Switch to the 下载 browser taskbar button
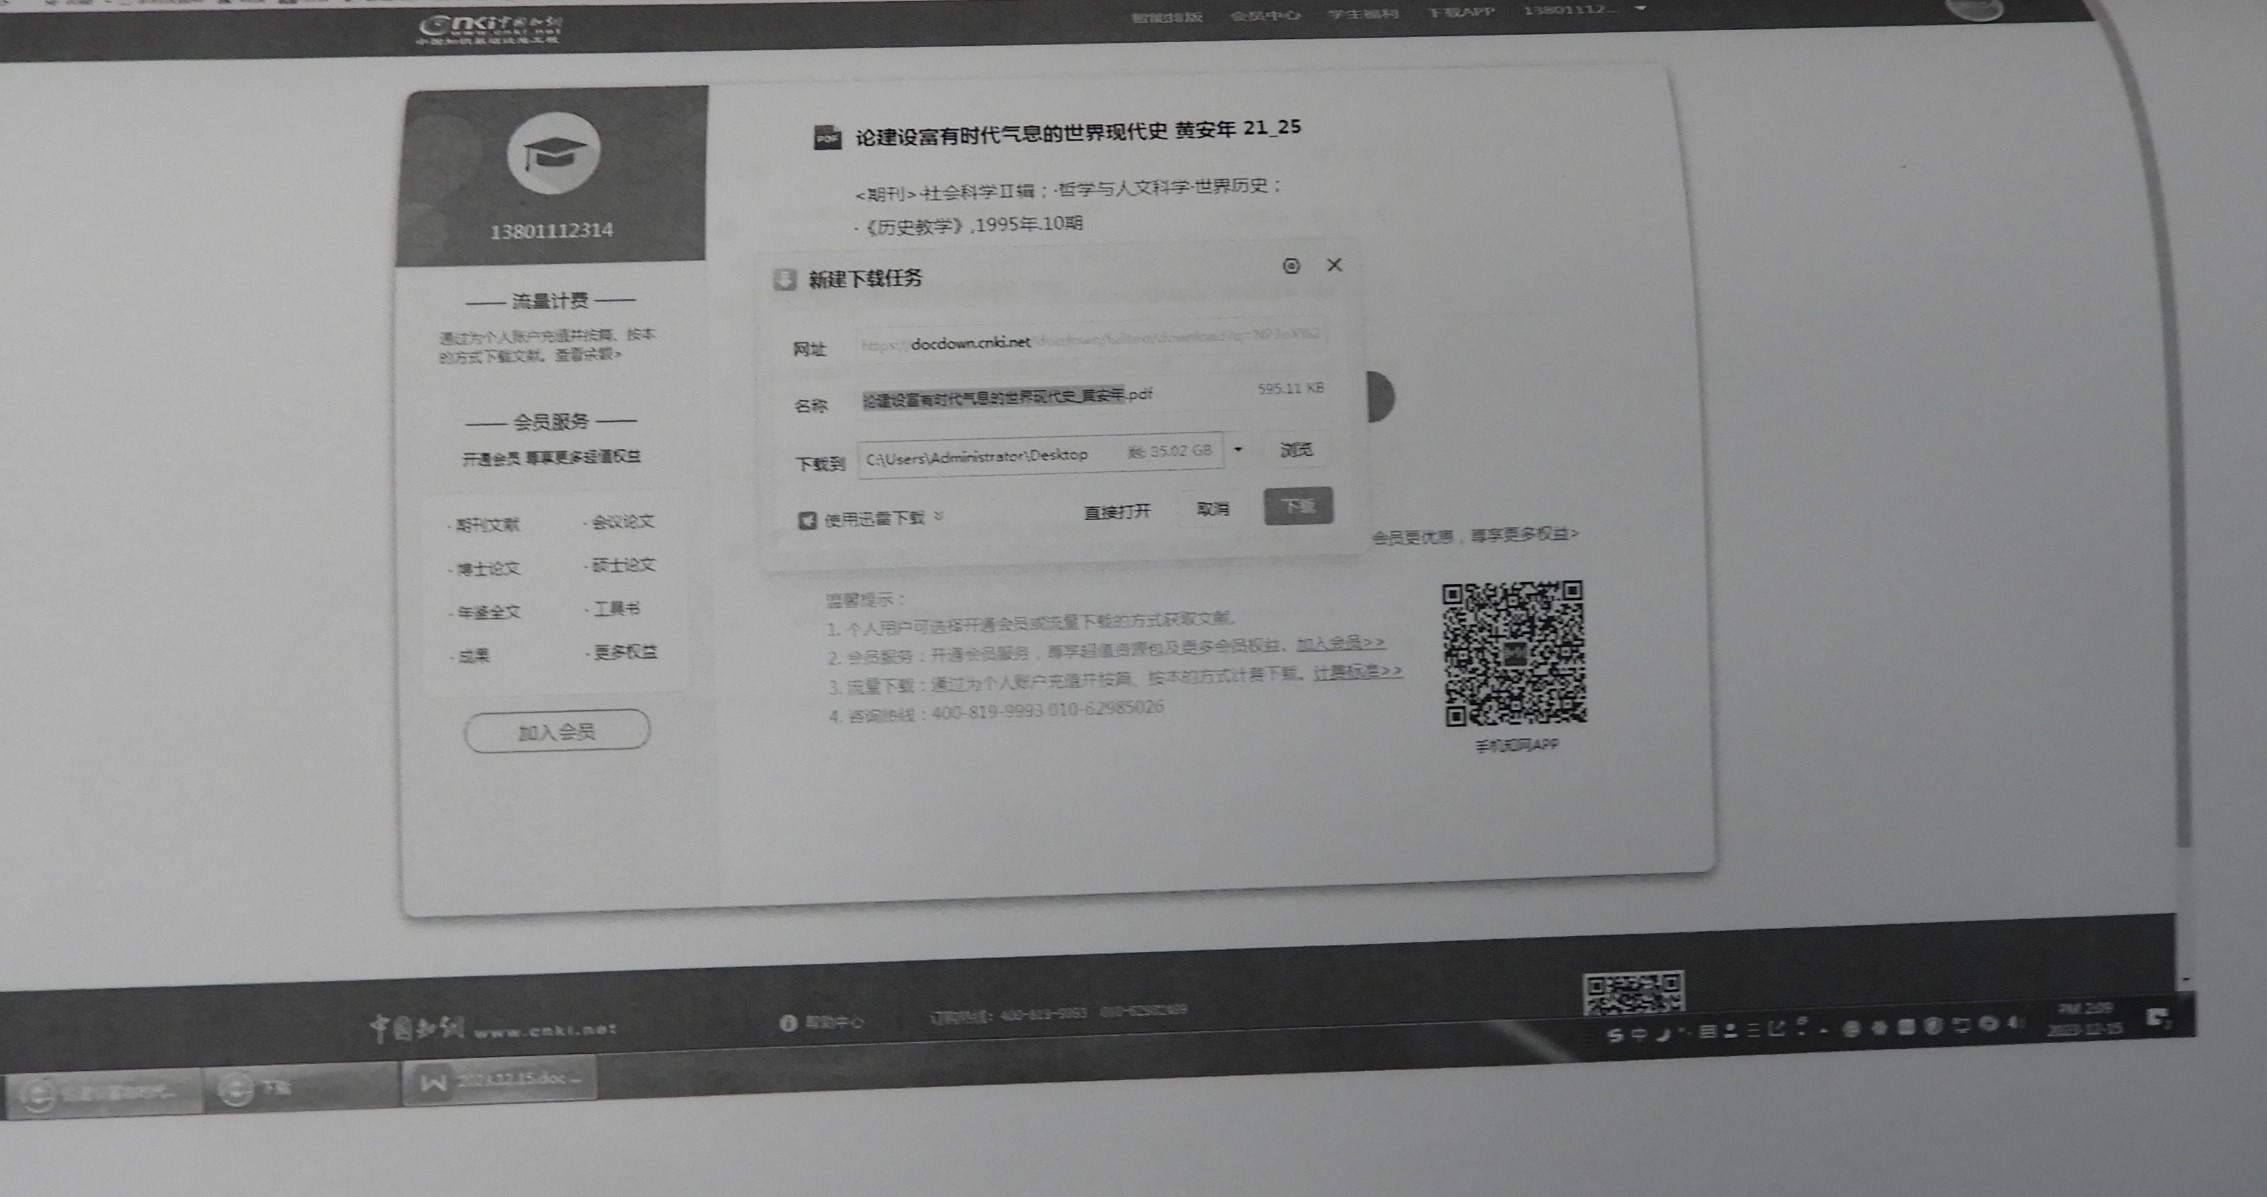This screenshot has width=2267, height=1197. tap(302, 1087)
